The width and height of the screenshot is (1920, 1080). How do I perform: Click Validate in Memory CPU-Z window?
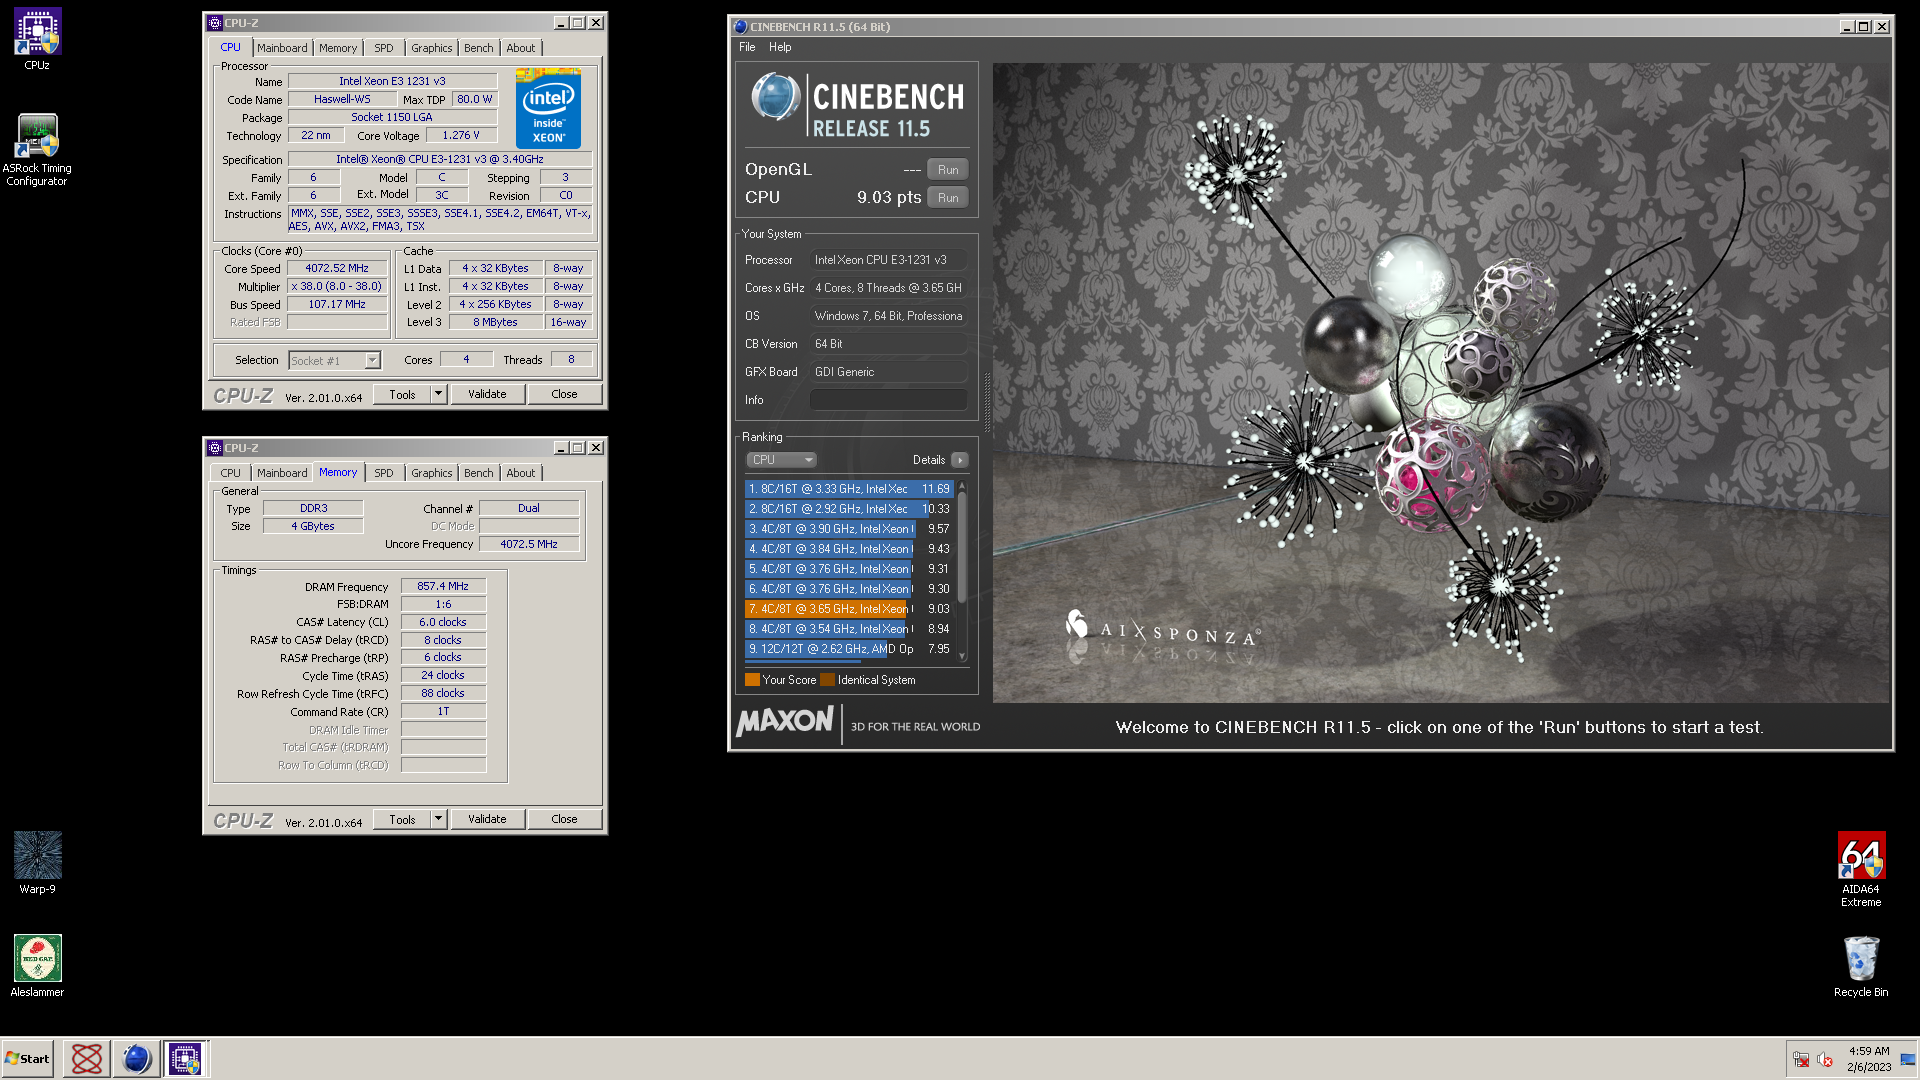pyautogui.click(x=487, y=819)
